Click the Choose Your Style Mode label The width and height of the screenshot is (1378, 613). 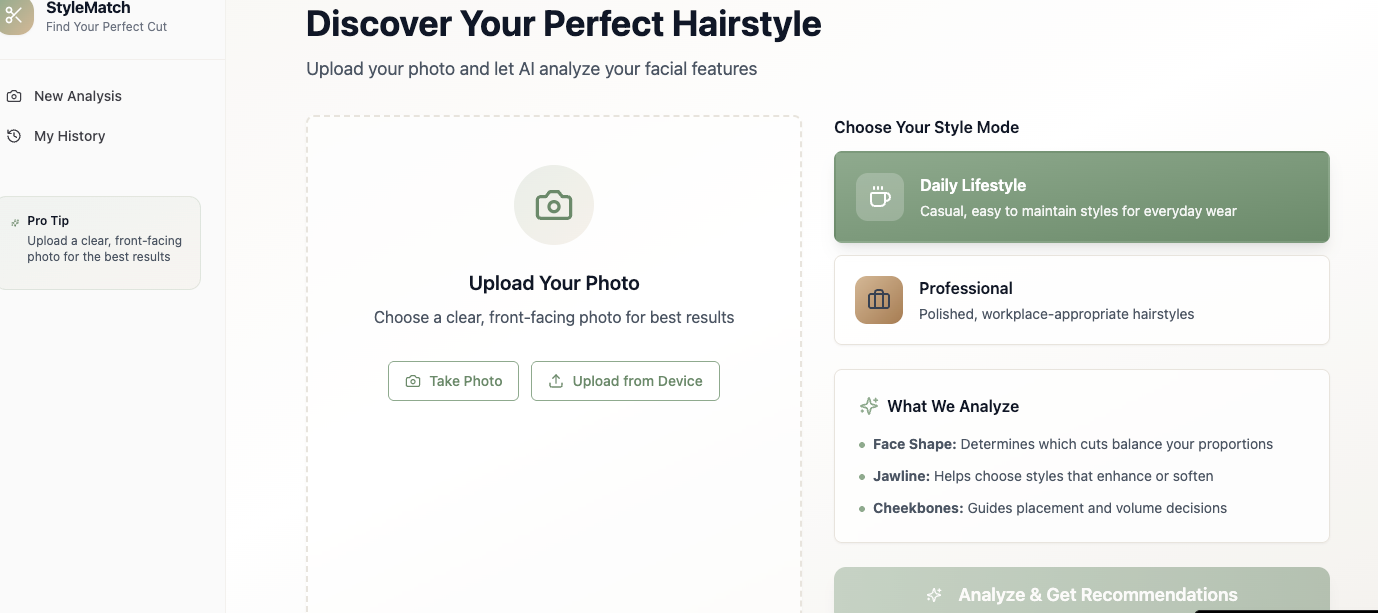(927, 127)
